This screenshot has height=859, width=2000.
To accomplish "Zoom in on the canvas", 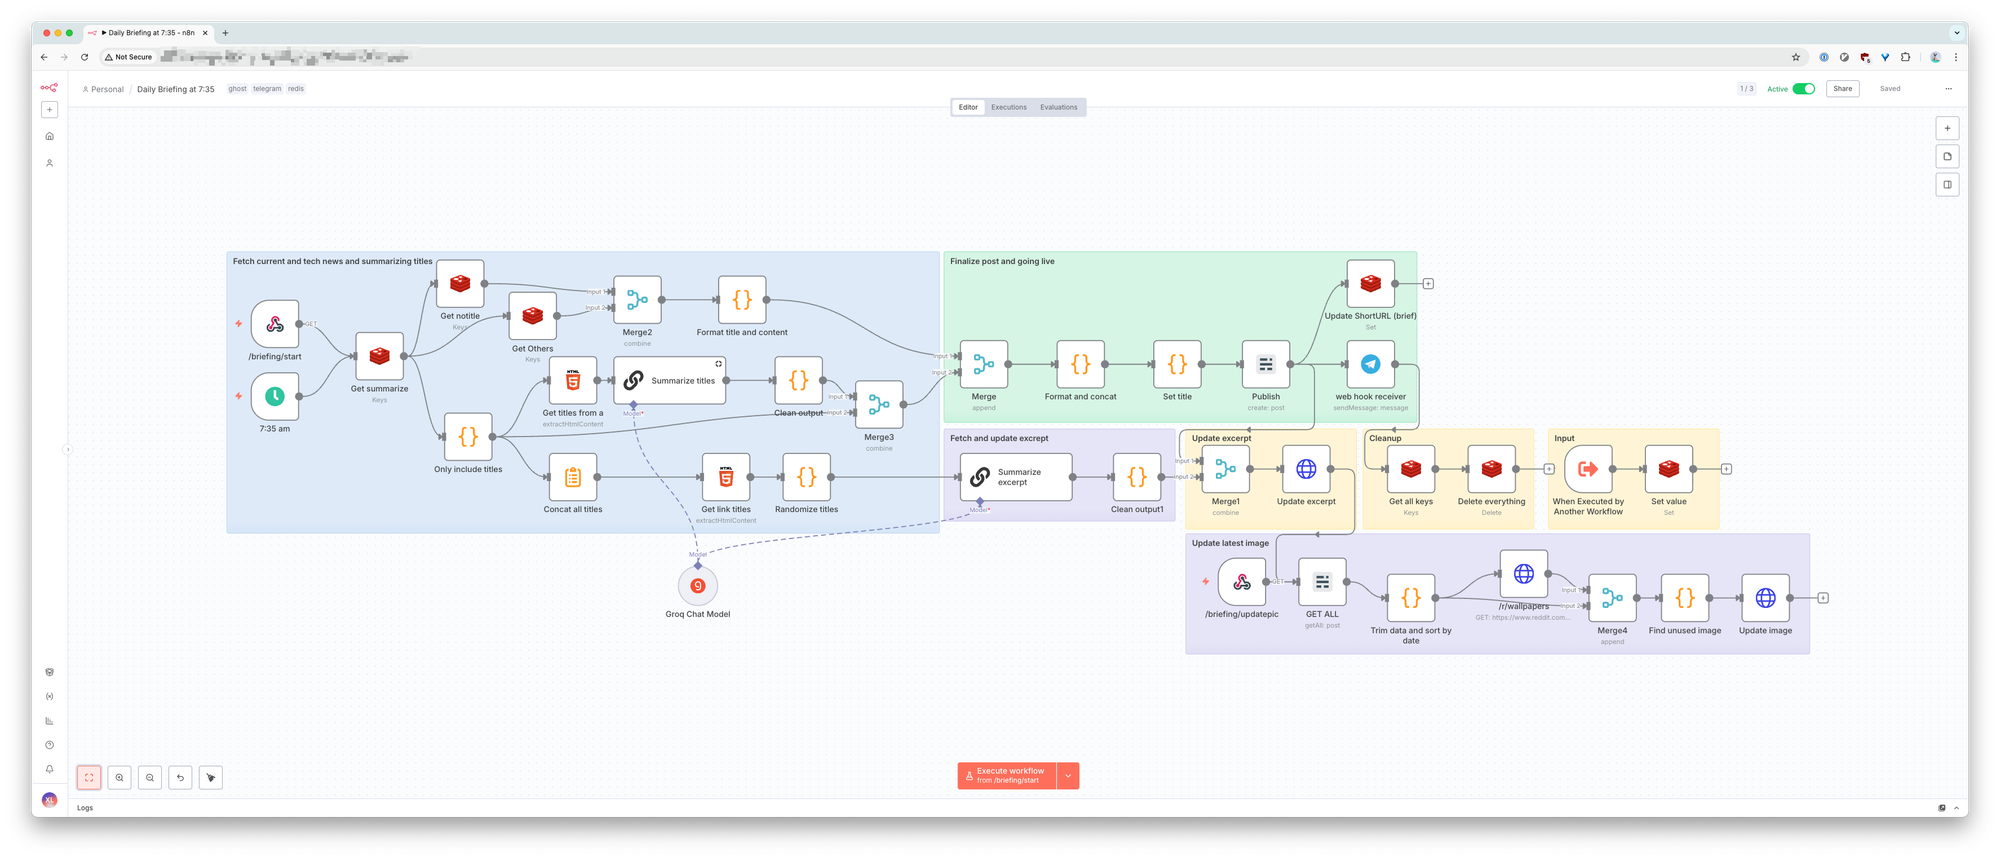I will (119, 778).
